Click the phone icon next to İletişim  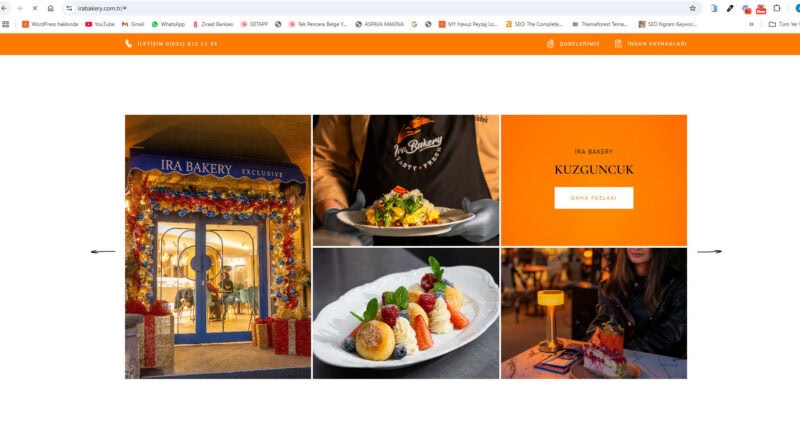pos(129,44)
